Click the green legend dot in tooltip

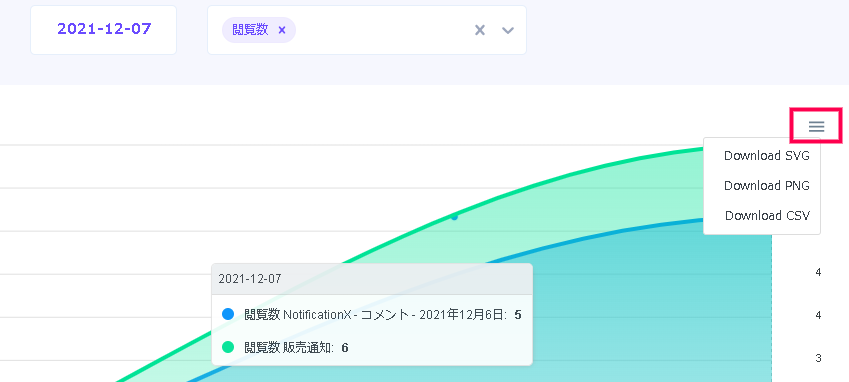point(228,347)
